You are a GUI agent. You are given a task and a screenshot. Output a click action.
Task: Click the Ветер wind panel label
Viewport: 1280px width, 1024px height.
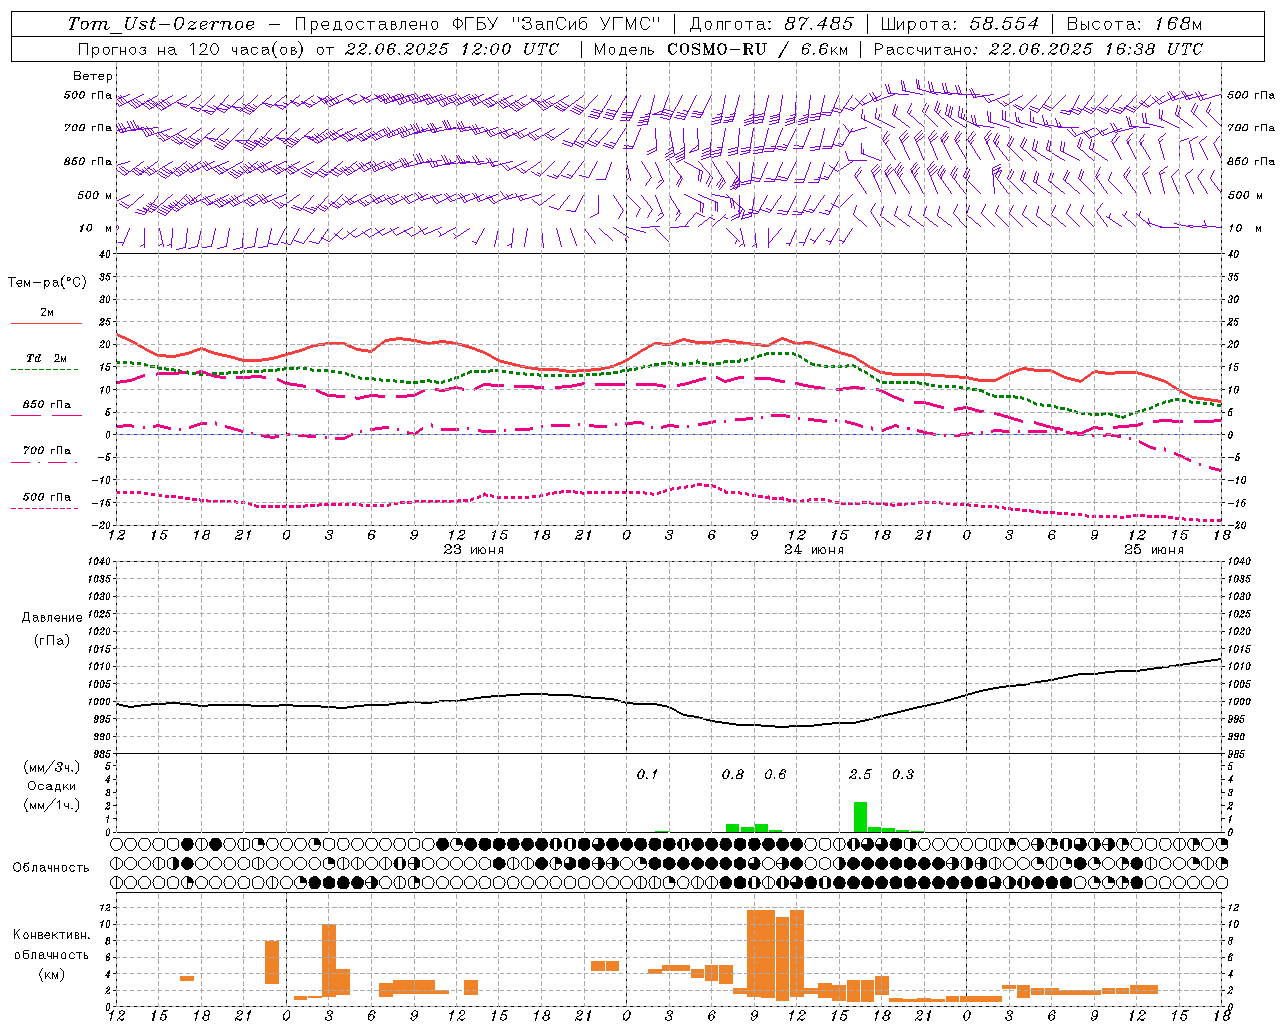pos(93,76)
